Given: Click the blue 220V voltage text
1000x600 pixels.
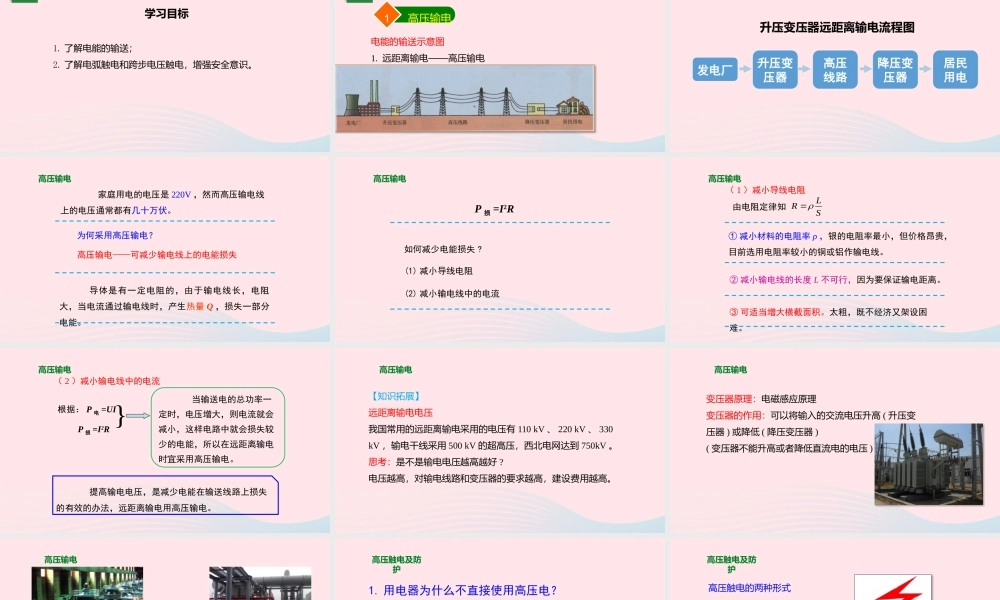Looking at the screenshot, I should pos(180,194).
